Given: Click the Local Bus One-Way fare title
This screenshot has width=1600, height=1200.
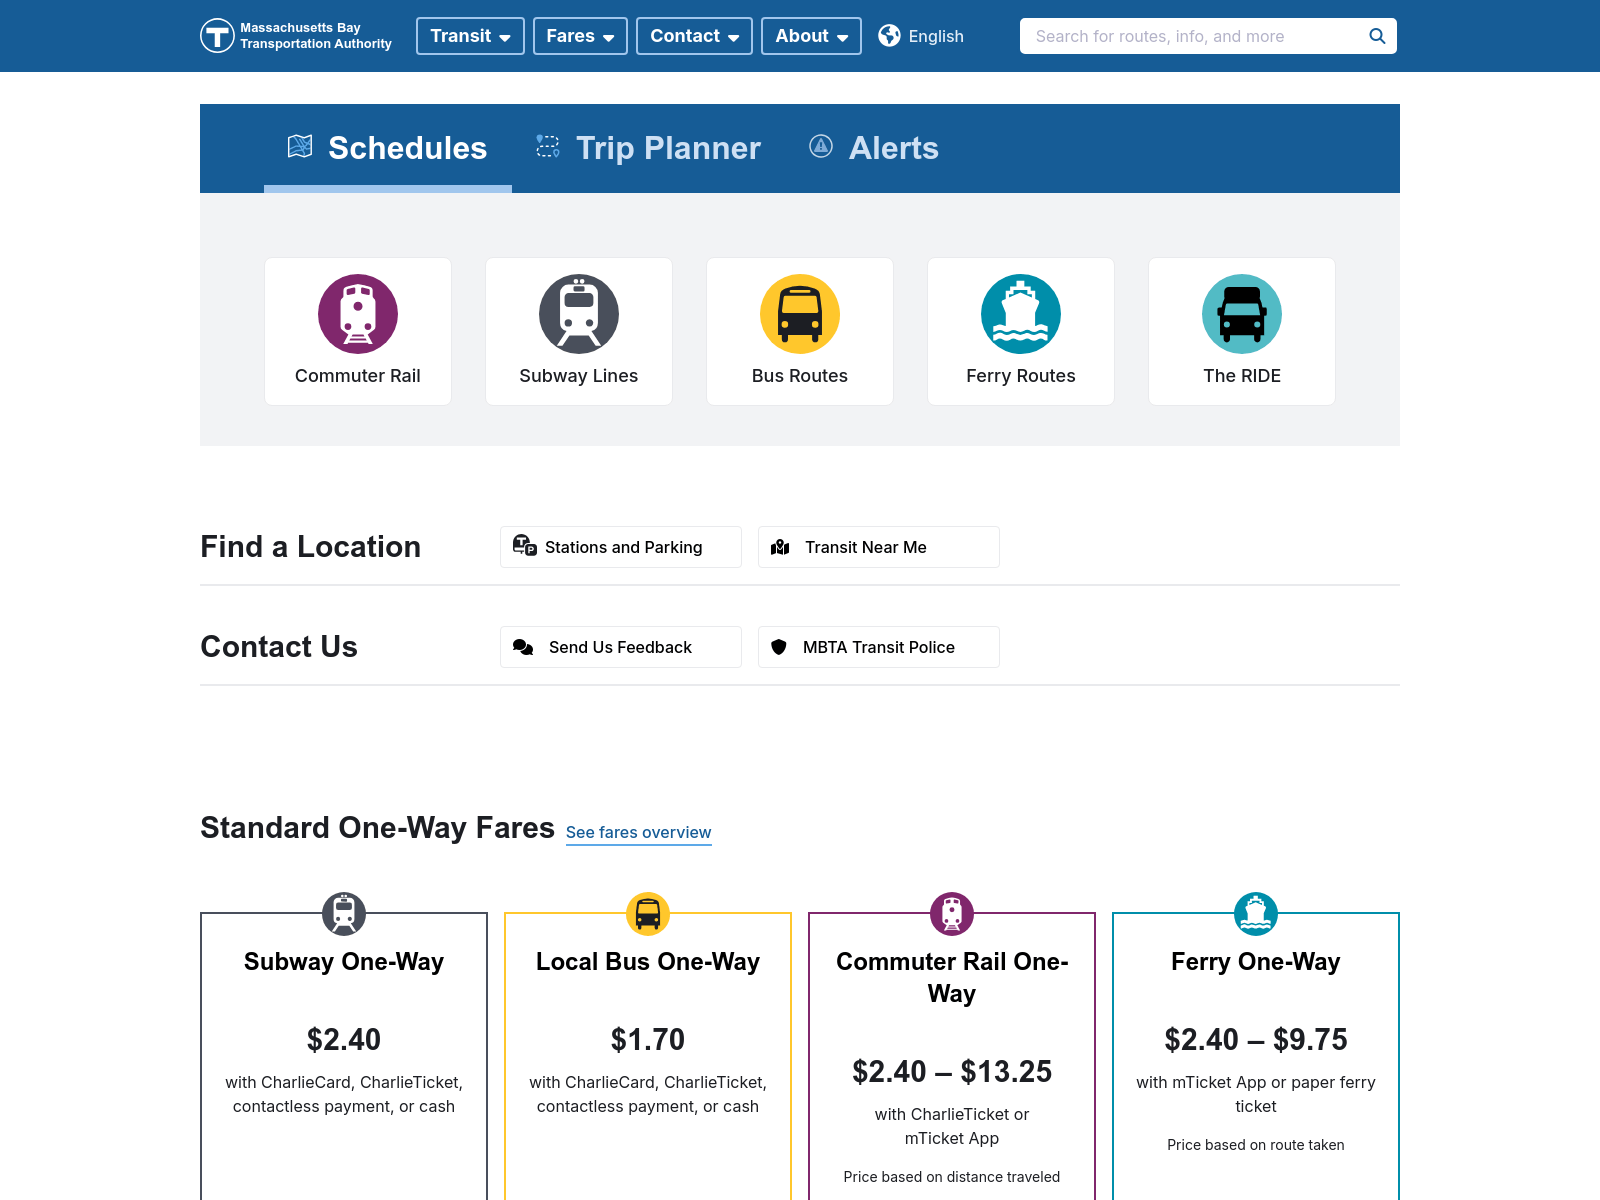Looking at the screenshot, I should [648, 962].
